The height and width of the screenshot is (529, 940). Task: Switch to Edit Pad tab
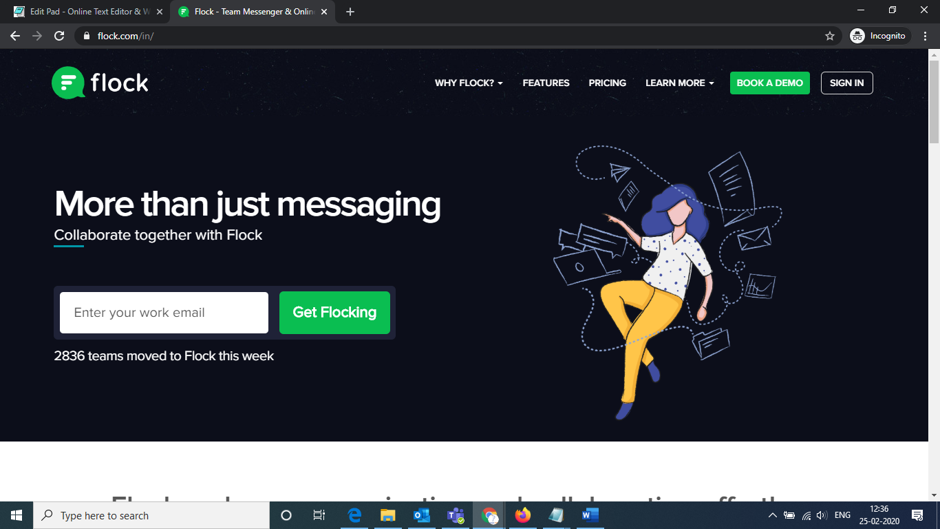coord(88,11)
